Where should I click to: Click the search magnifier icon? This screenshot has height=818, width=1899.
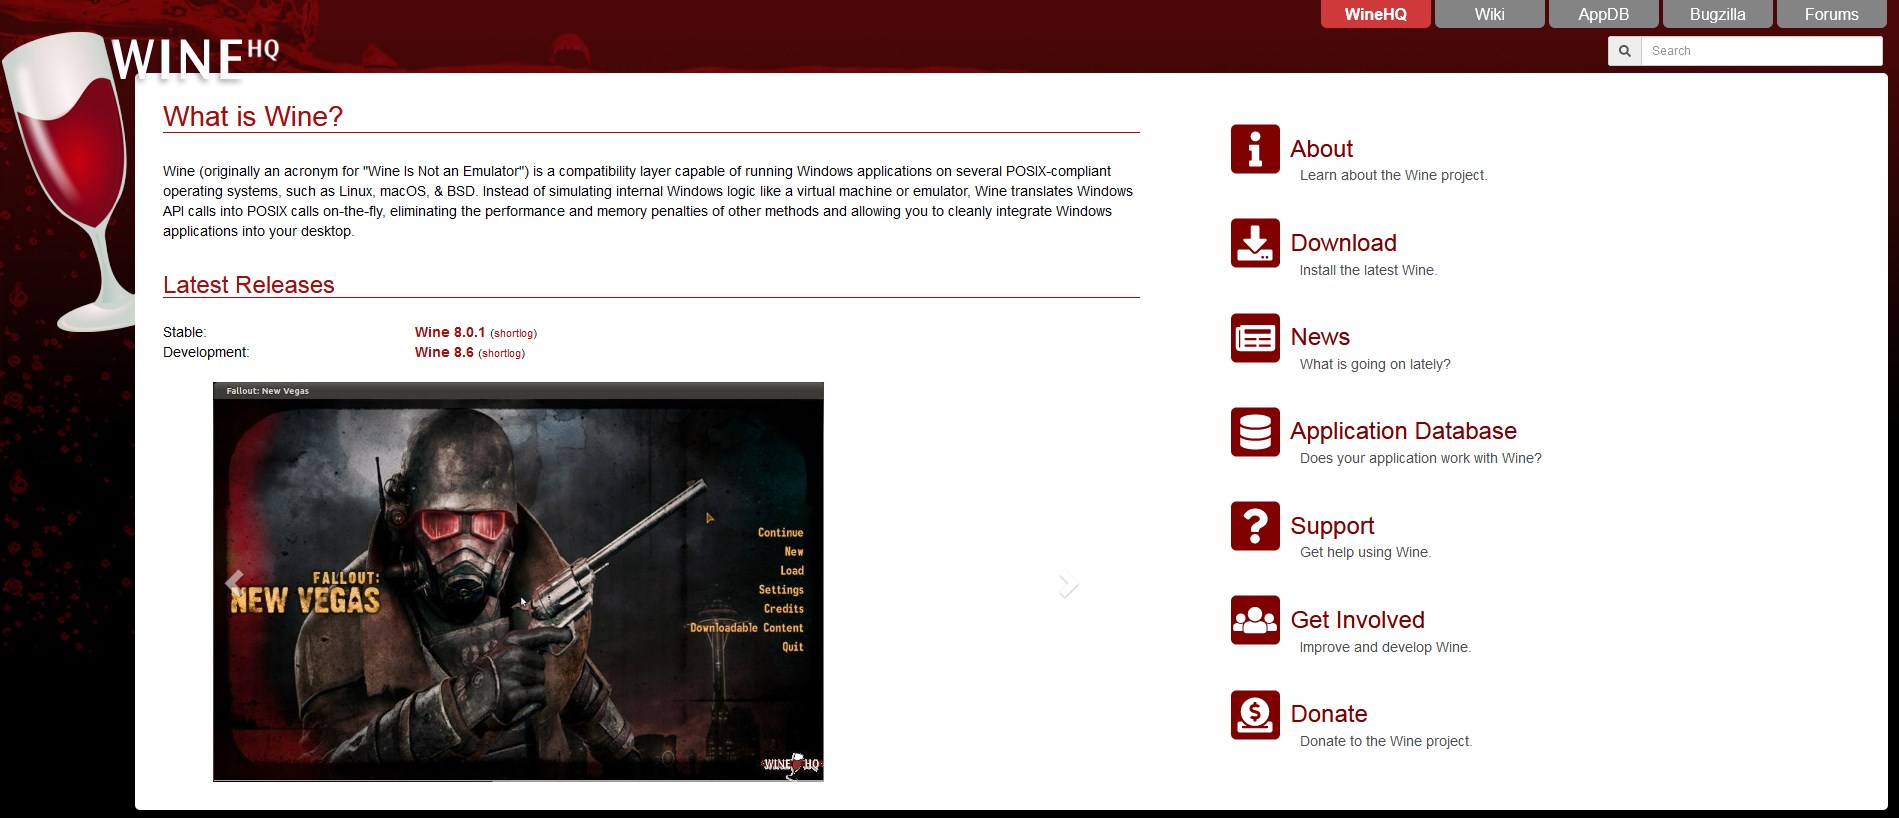point(1625,51)
